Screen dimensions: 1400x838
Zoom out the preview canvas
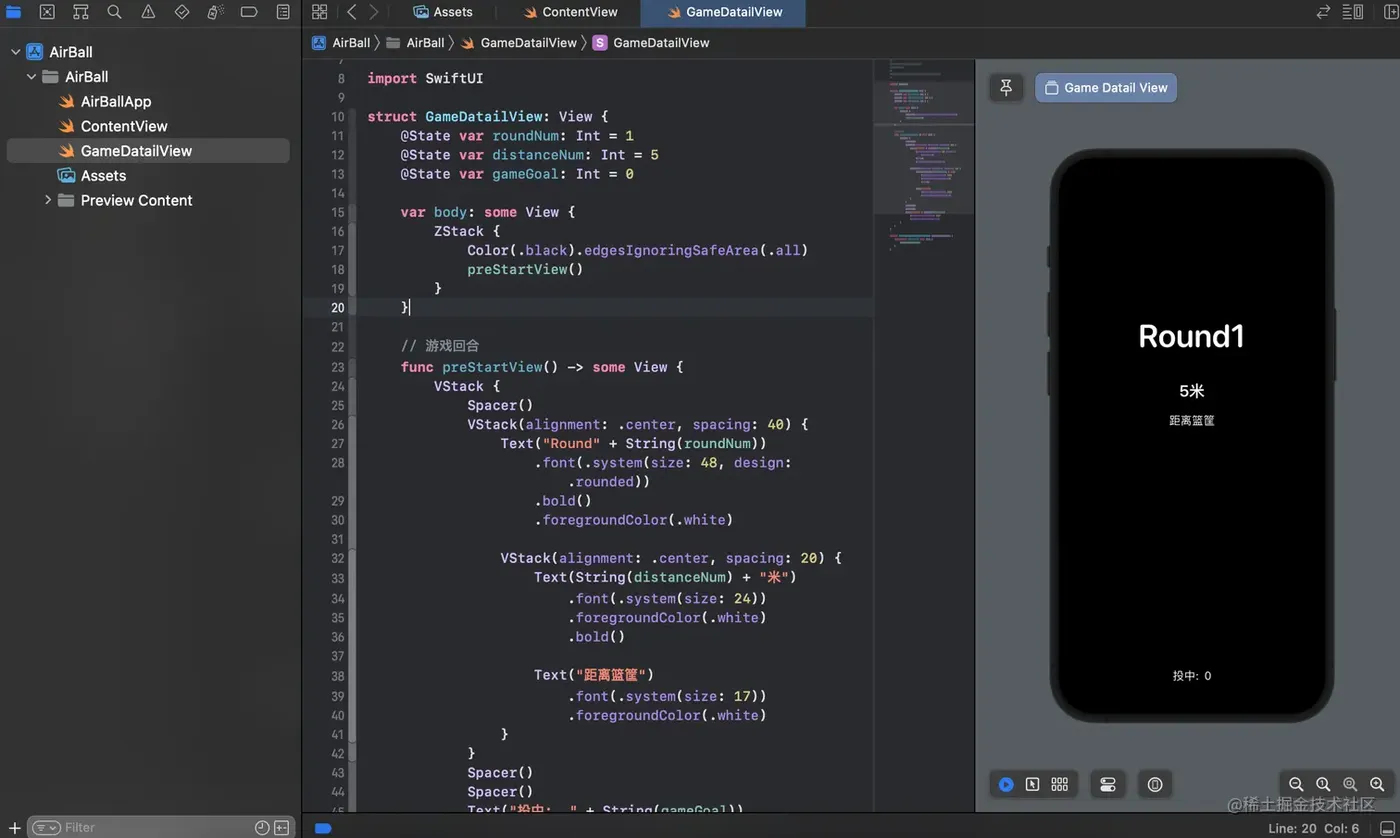click(1296, 785)
